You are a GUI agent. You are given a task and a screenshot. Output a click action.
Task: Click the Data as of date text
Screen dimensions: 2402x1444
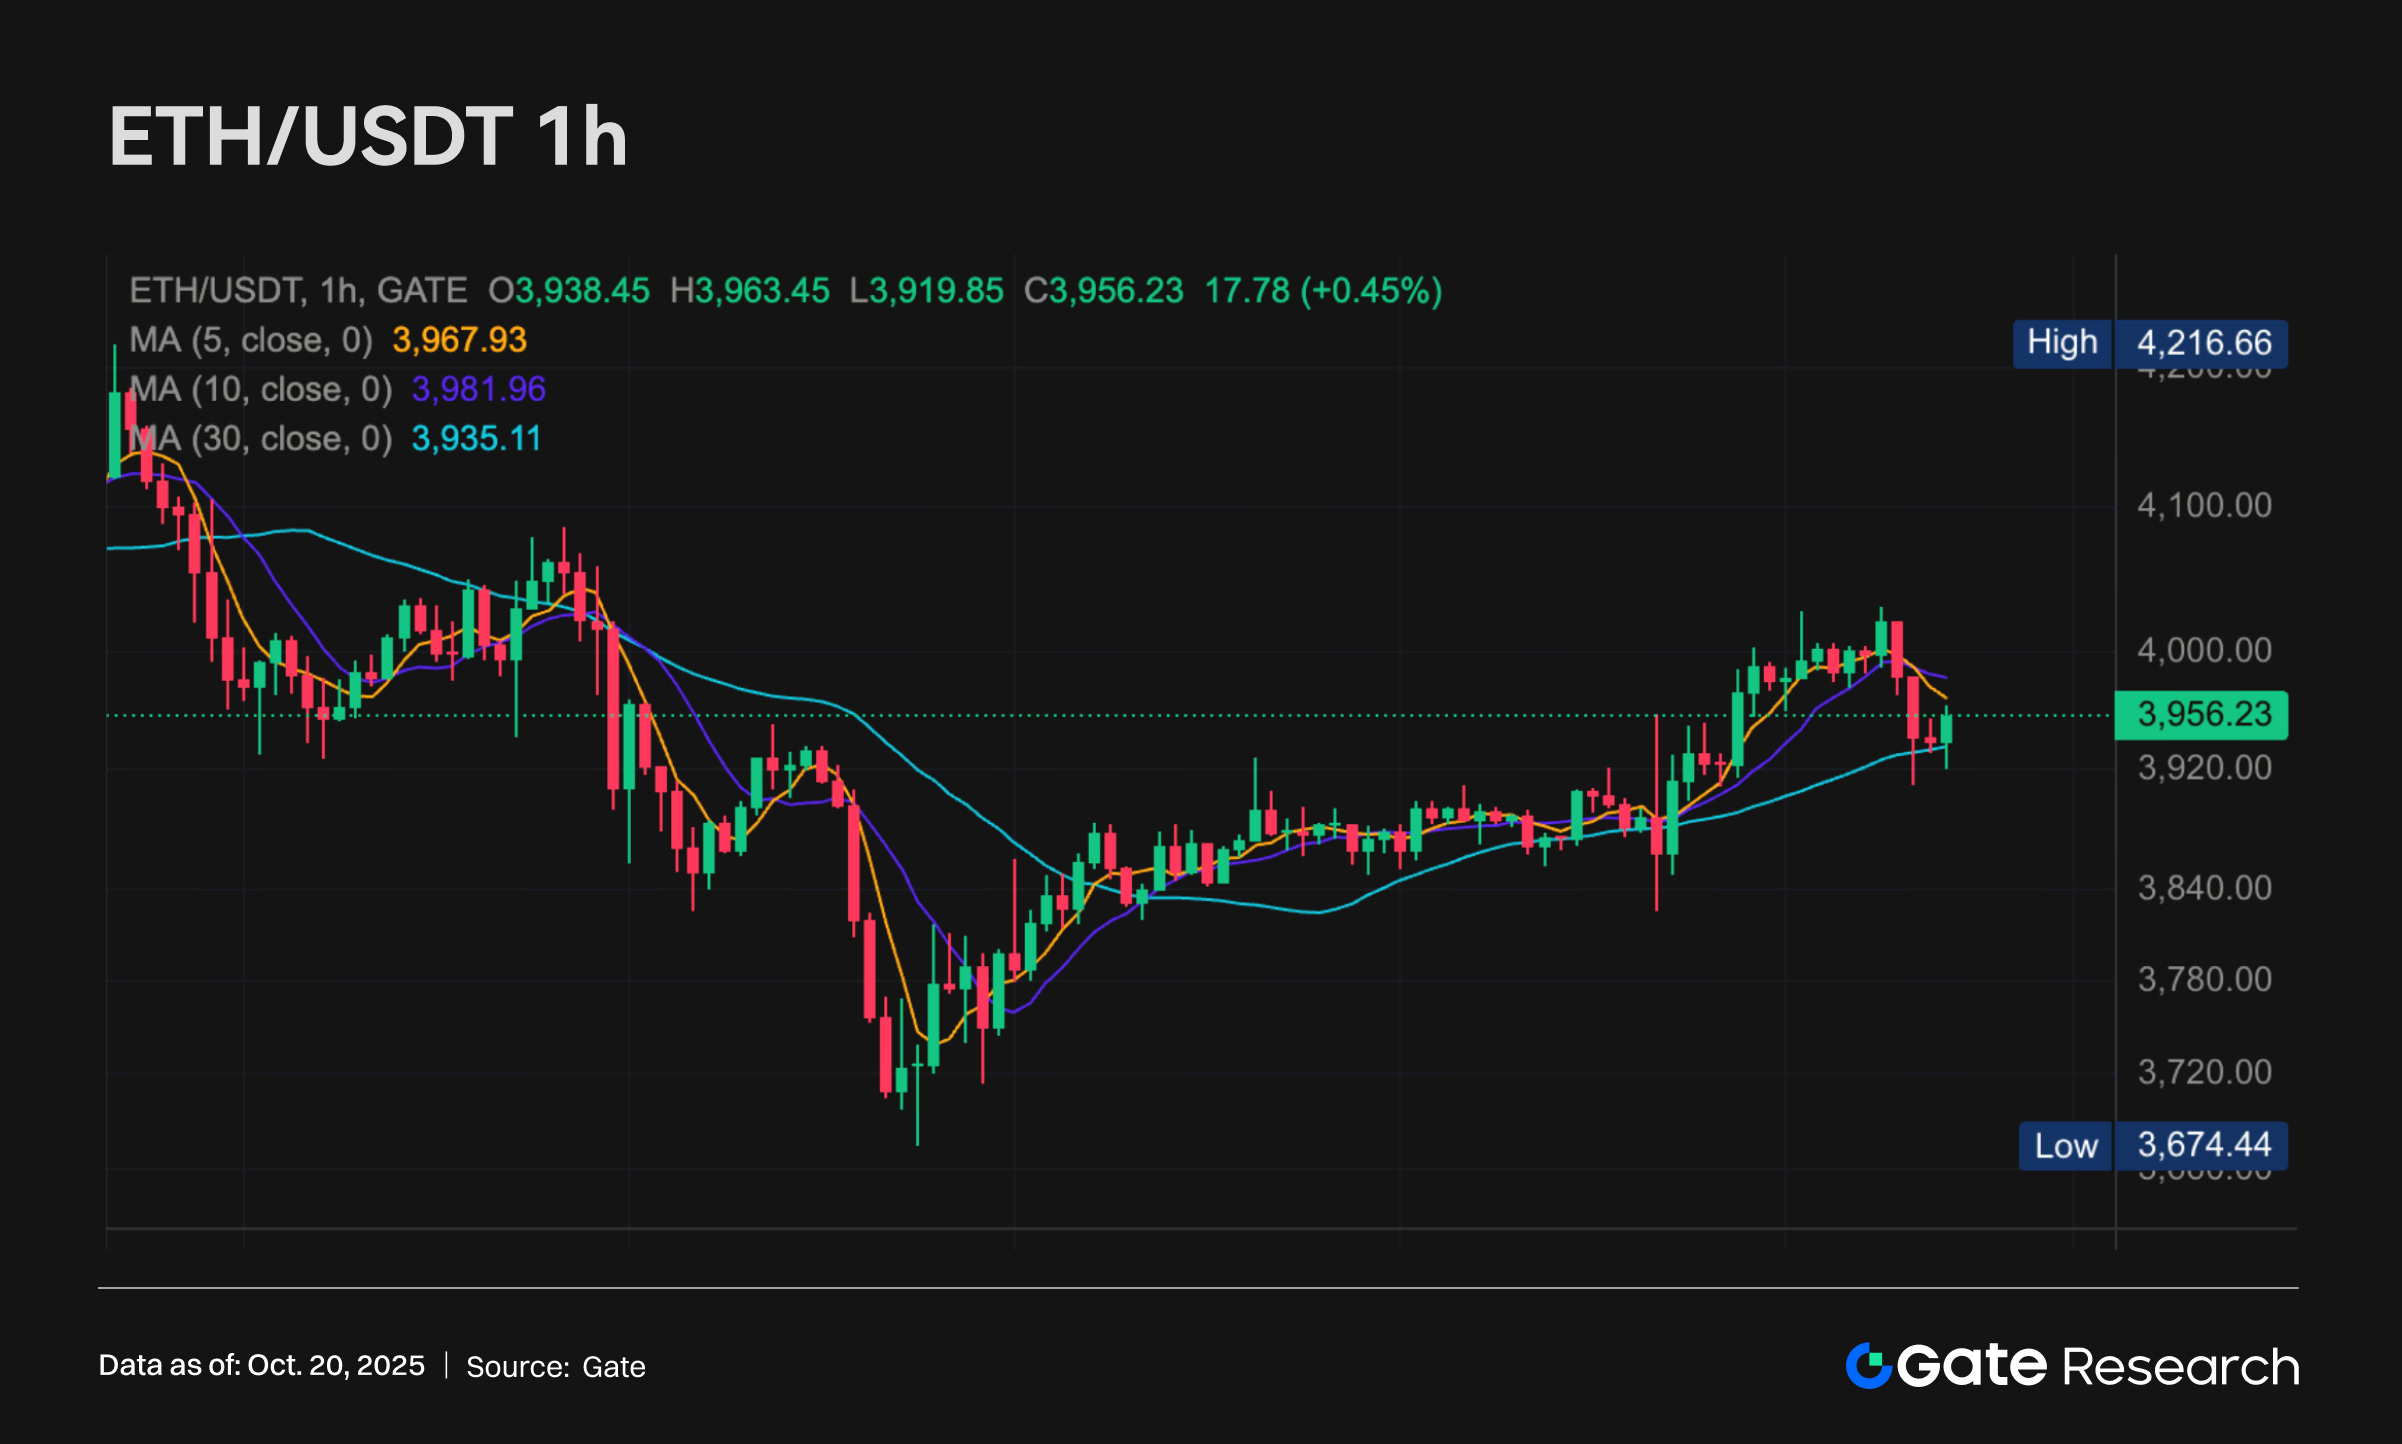coord(262,1366)
